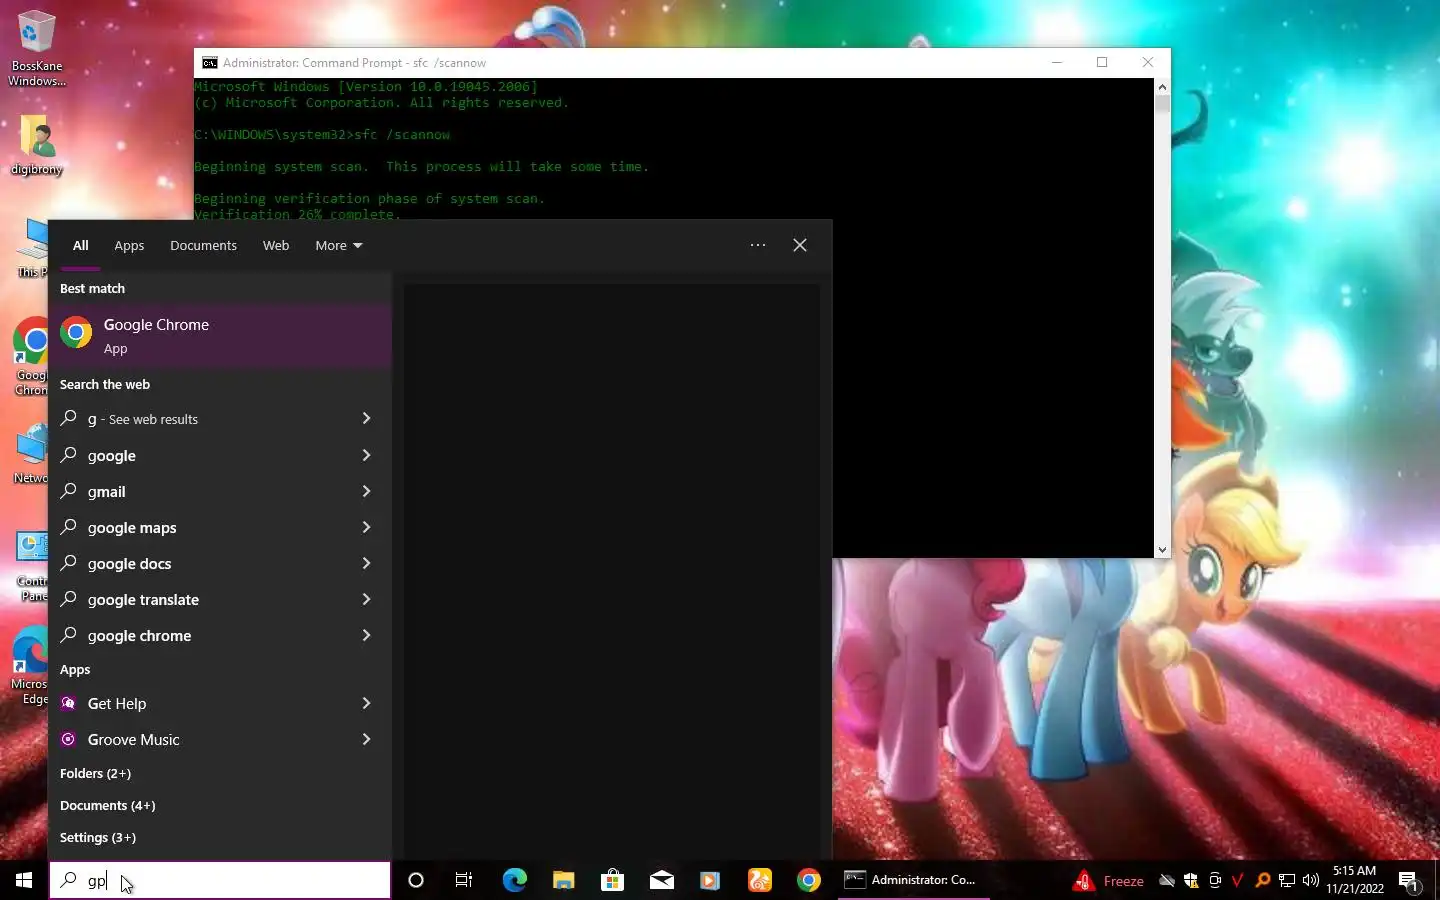
Task: Open Microsoft Store from the taskbar
Action: [x=612, y=880]
